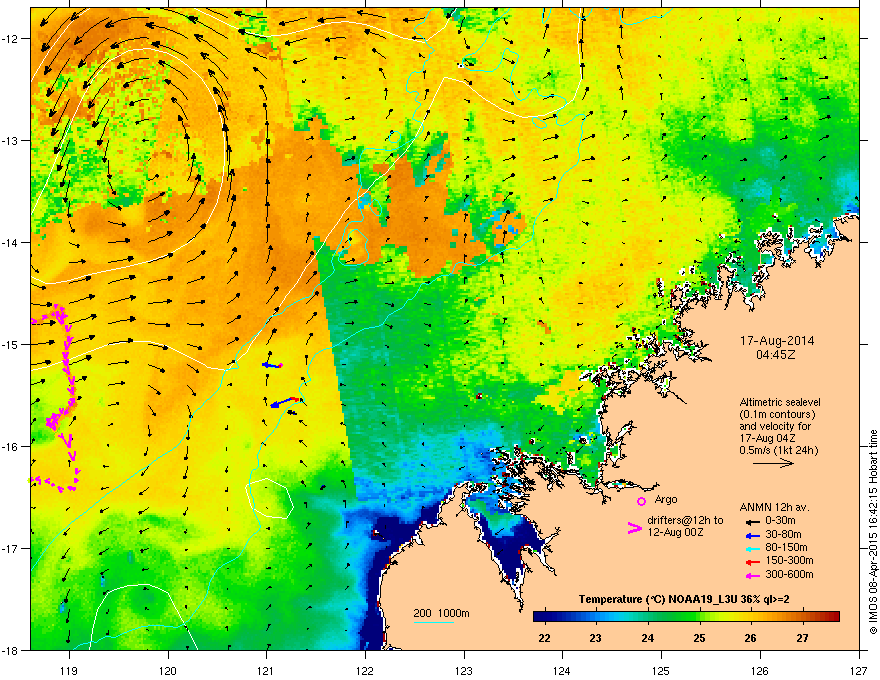The width and height of the screenshot is (880, 680).
Task: Click the longitude axis label 127
Action: 858,670
